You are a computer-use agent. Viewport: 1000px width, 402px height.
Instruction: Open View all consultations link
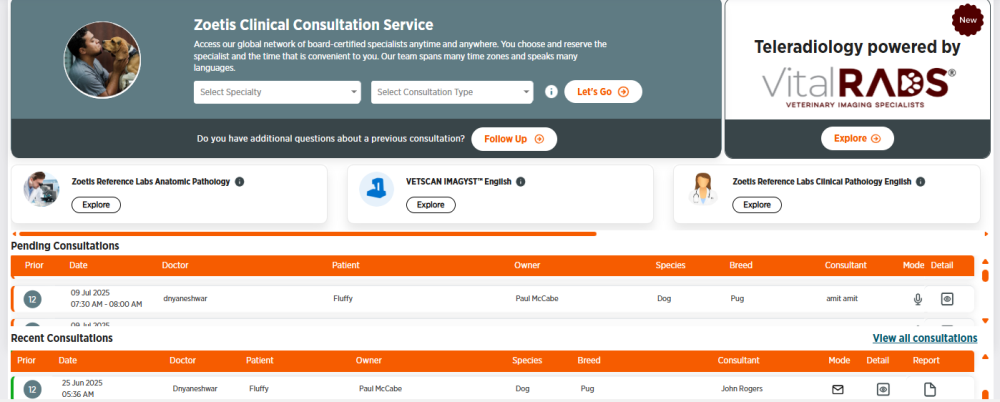pyautogui.click(x=925, y=338)
